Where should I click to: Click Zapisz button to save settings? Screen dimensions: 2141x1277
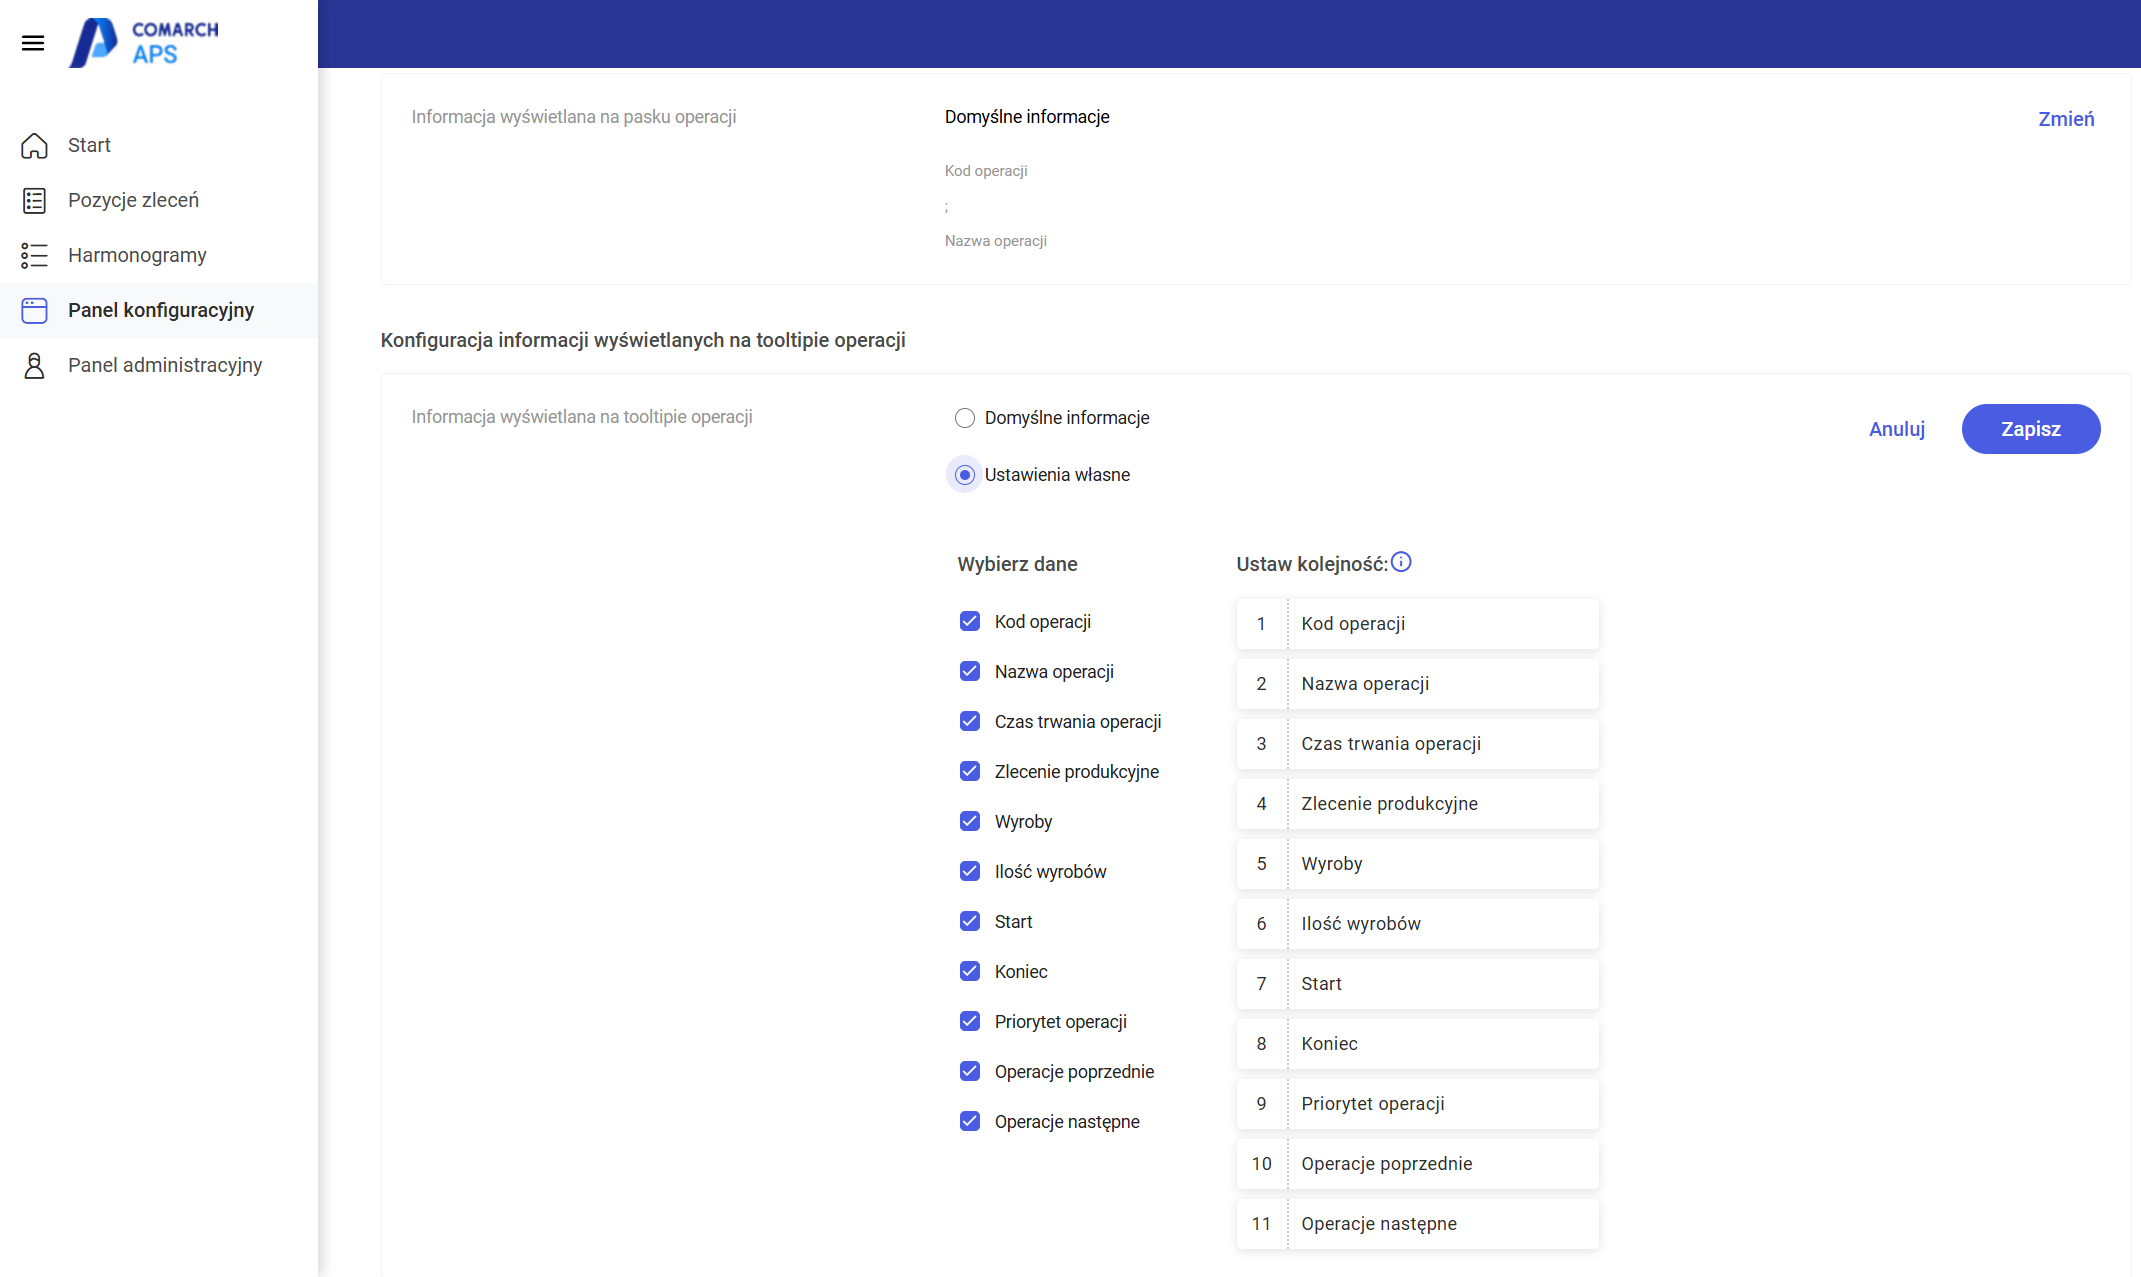2030,429
